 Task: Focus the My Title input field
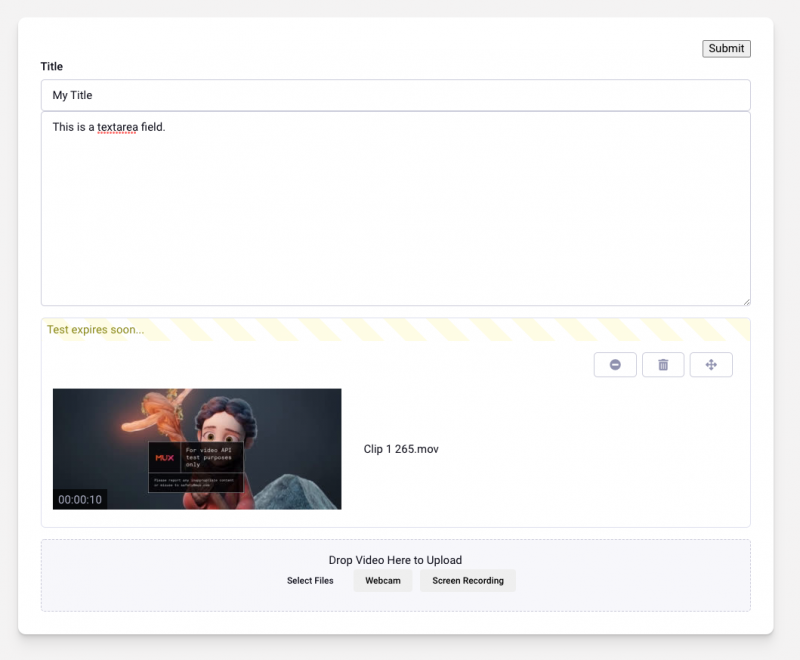[x=395, y=95]
